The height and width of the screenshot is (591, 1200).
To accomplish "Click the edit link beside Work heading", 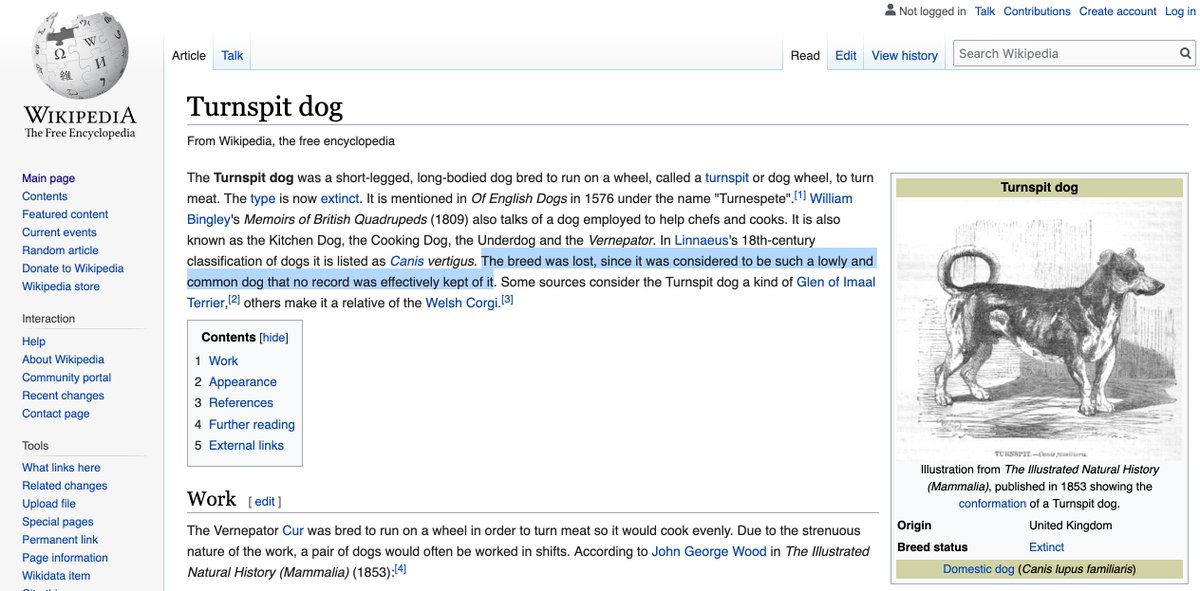I will (x=265, y=502).
